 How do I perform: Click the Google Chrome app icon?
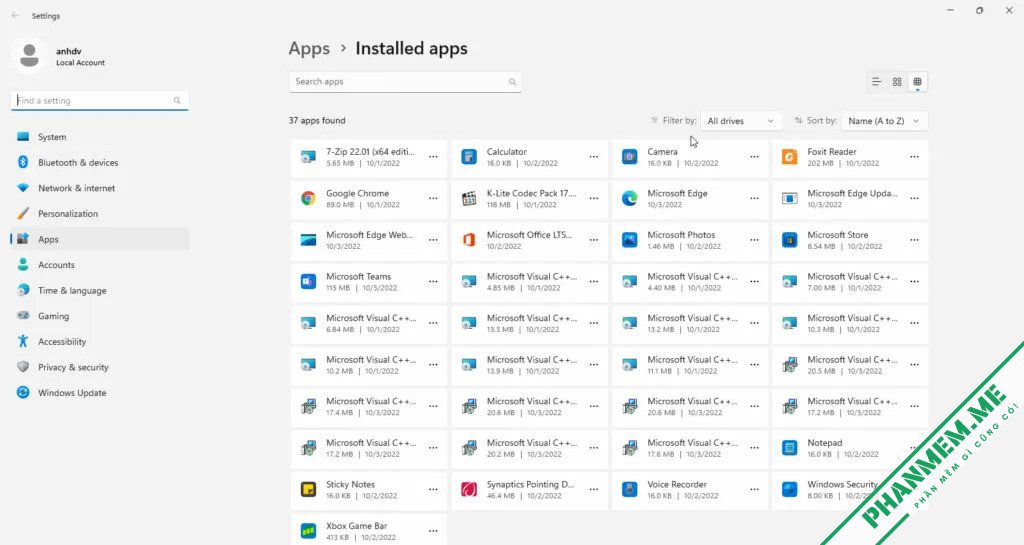click(308, 198)
